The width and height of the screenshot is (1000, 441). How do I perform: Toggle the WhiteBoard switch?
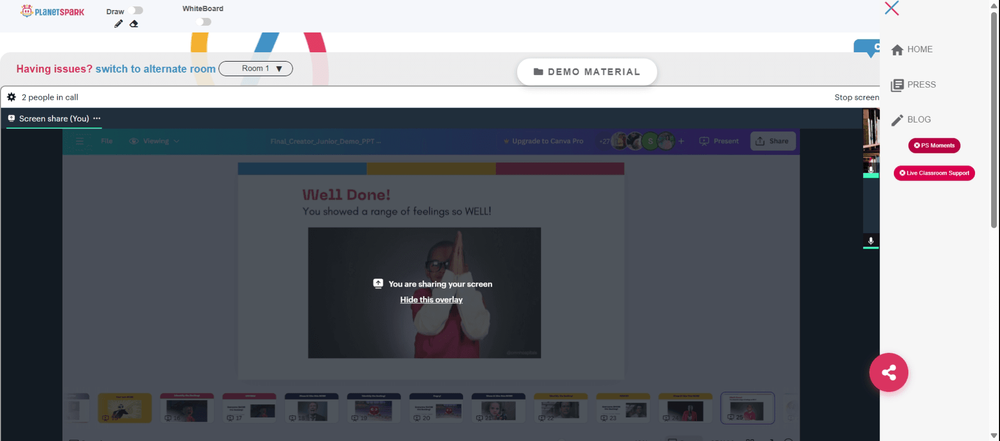click(x=203, y=22)
